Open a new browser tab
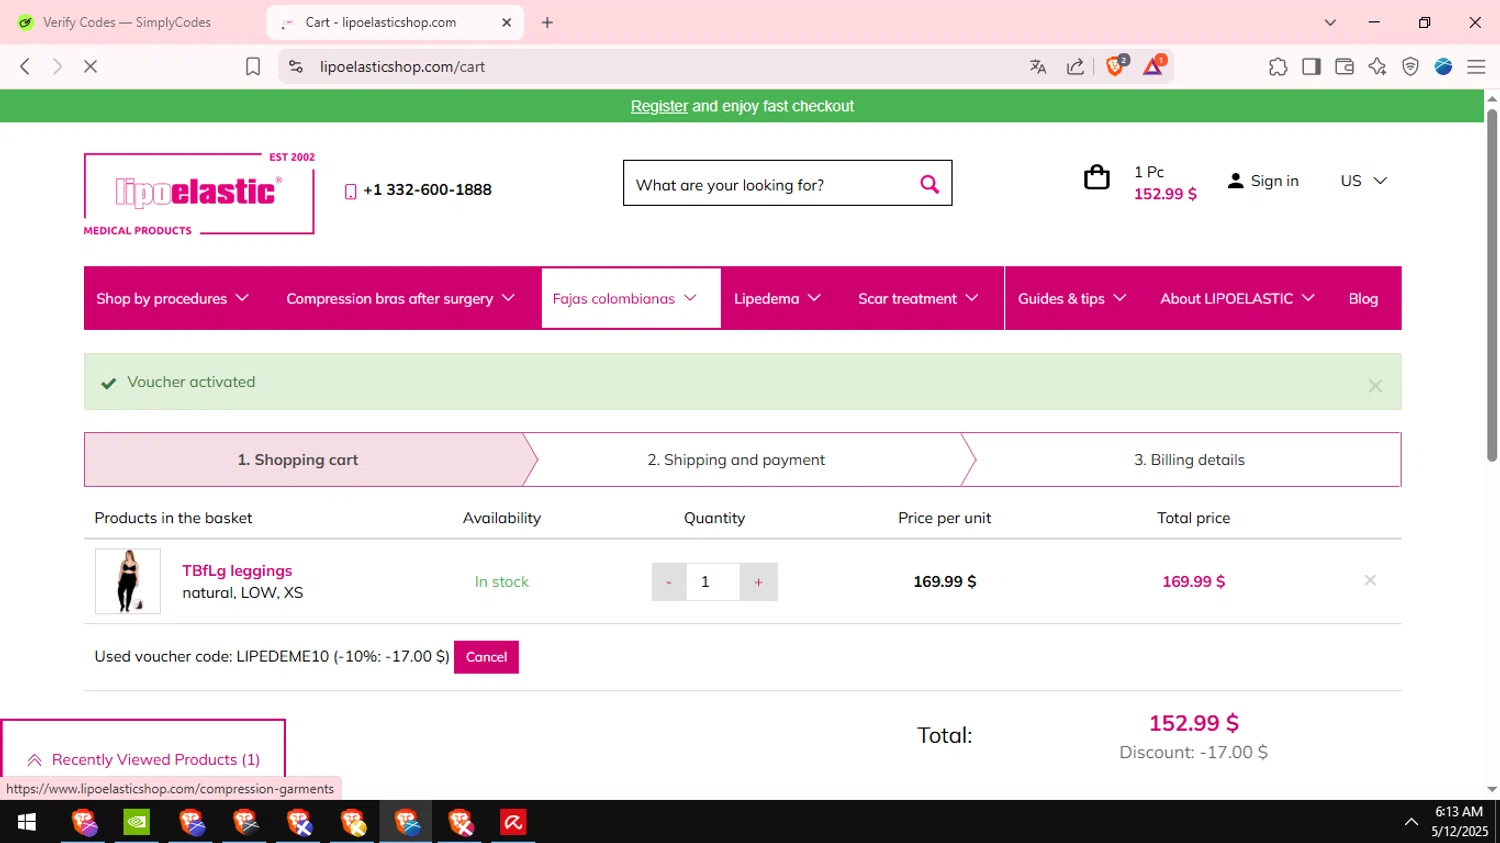Viewport: 1500px width, 843px height. point(547,22)
